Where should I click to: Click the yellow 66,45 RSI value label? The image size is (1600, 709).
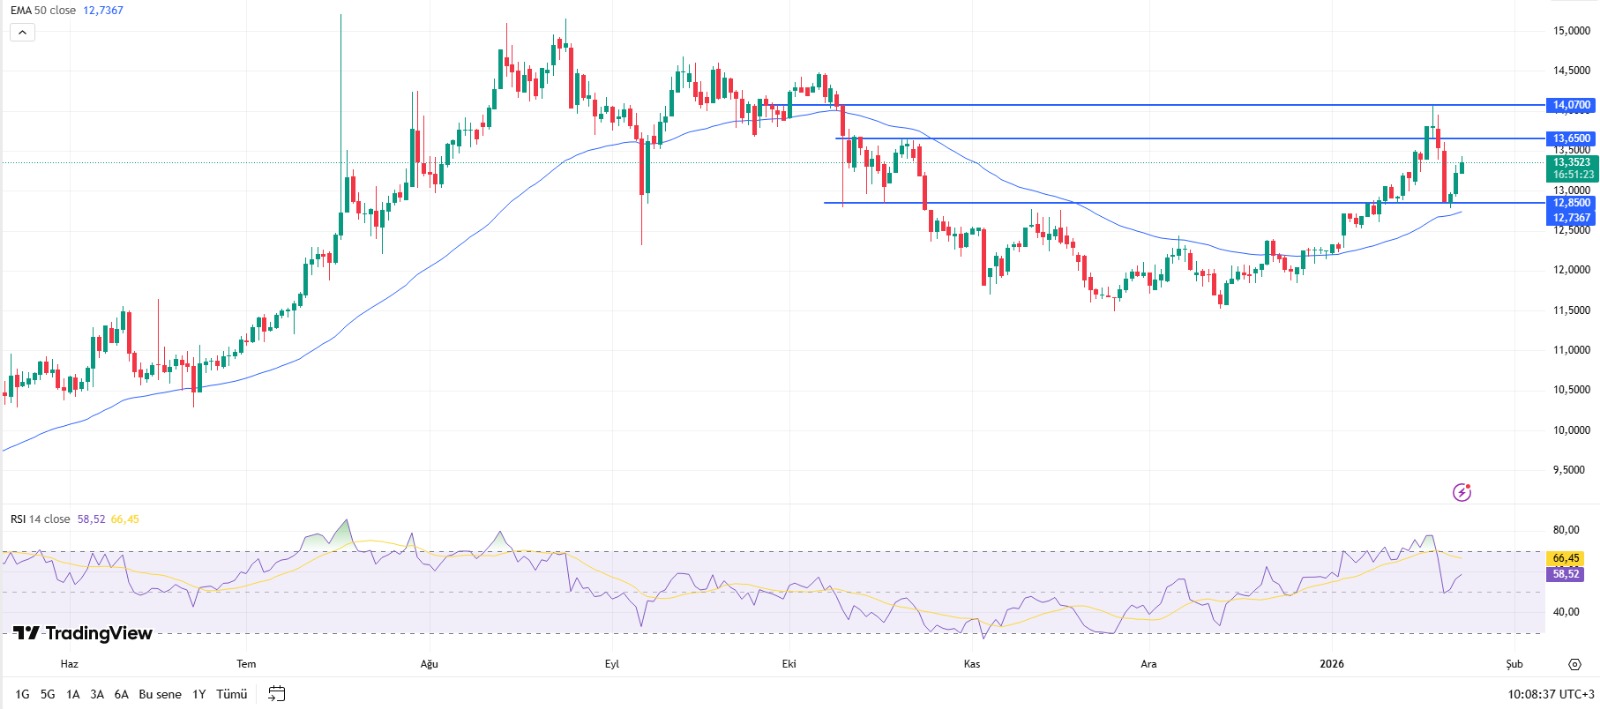[x=1565, y=558]
